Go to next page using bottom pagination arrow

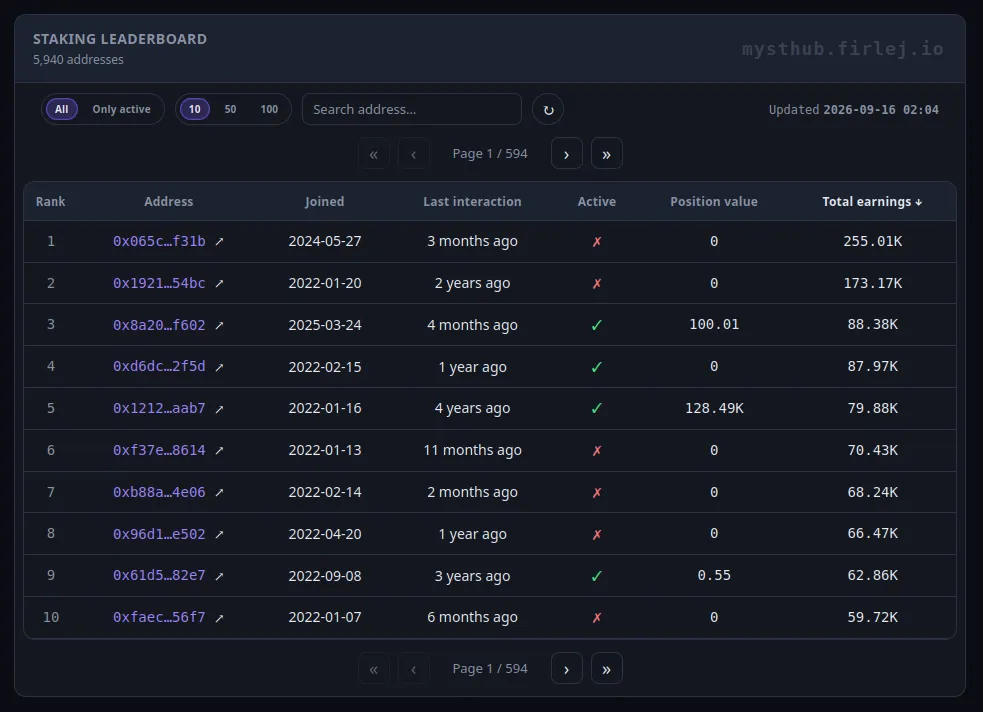(567, 669)
